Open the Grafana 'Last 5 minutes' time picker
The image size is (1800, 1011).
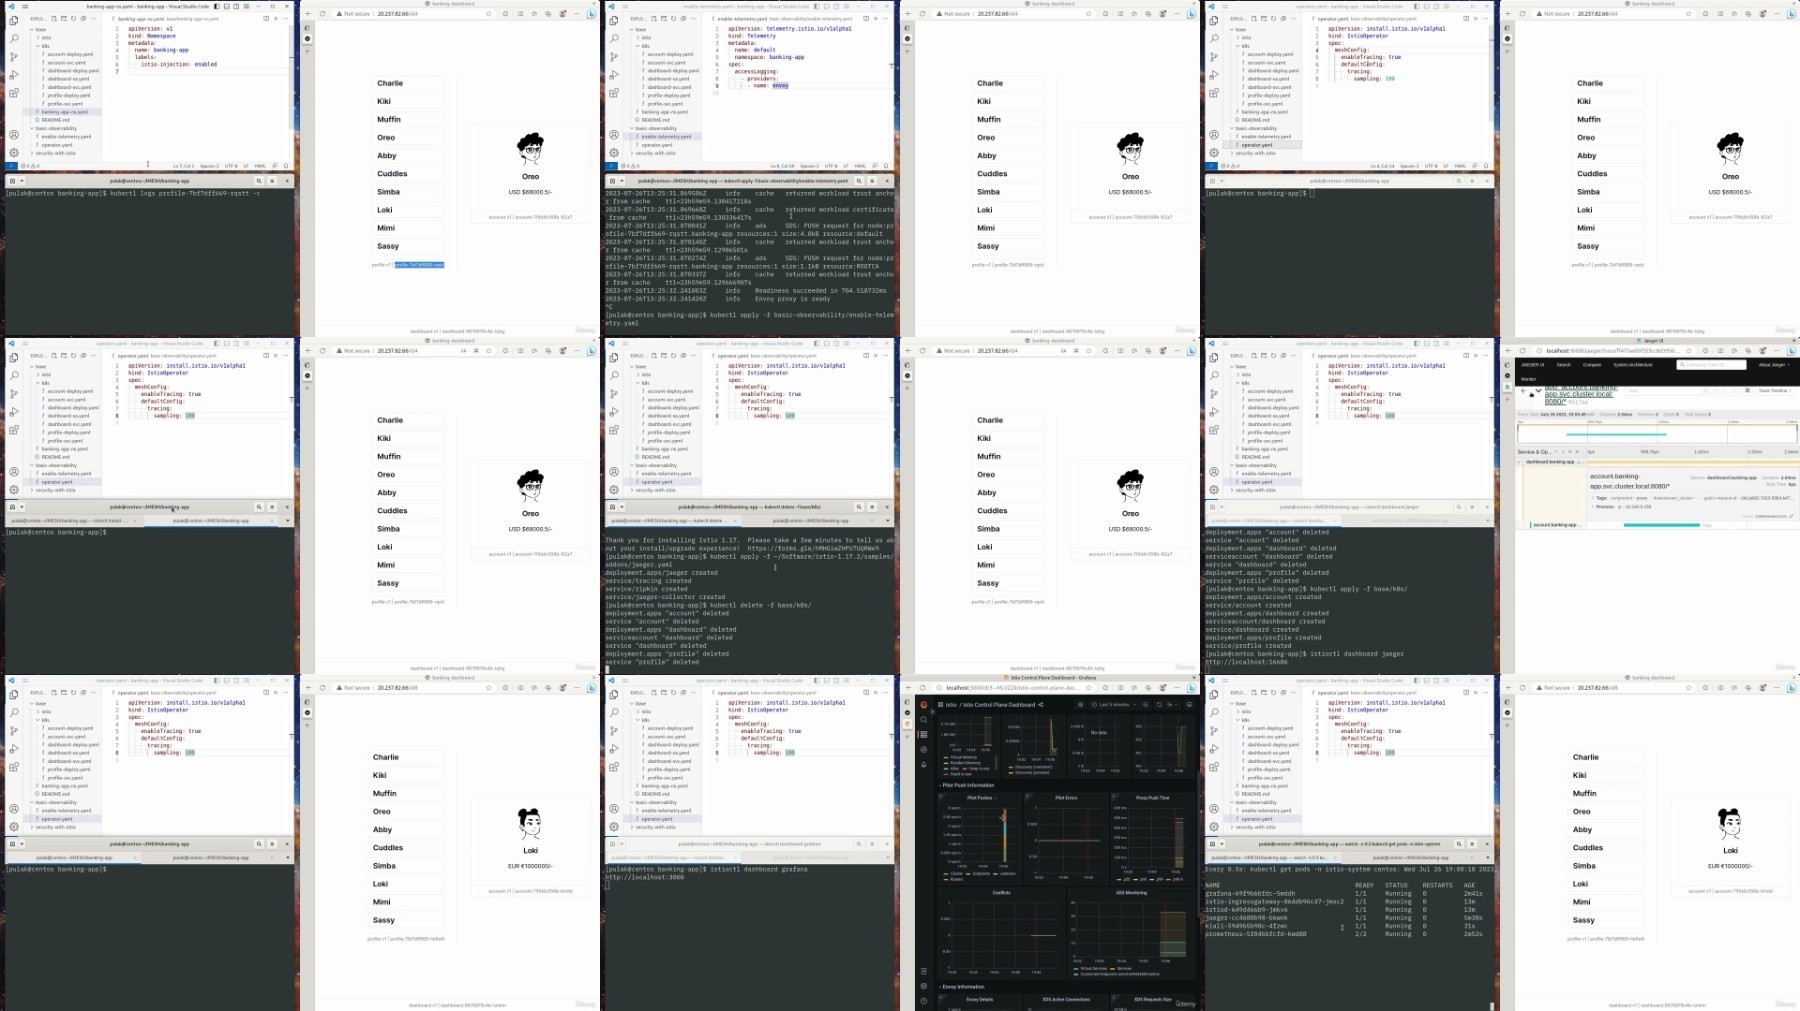tap(1111, 704)
